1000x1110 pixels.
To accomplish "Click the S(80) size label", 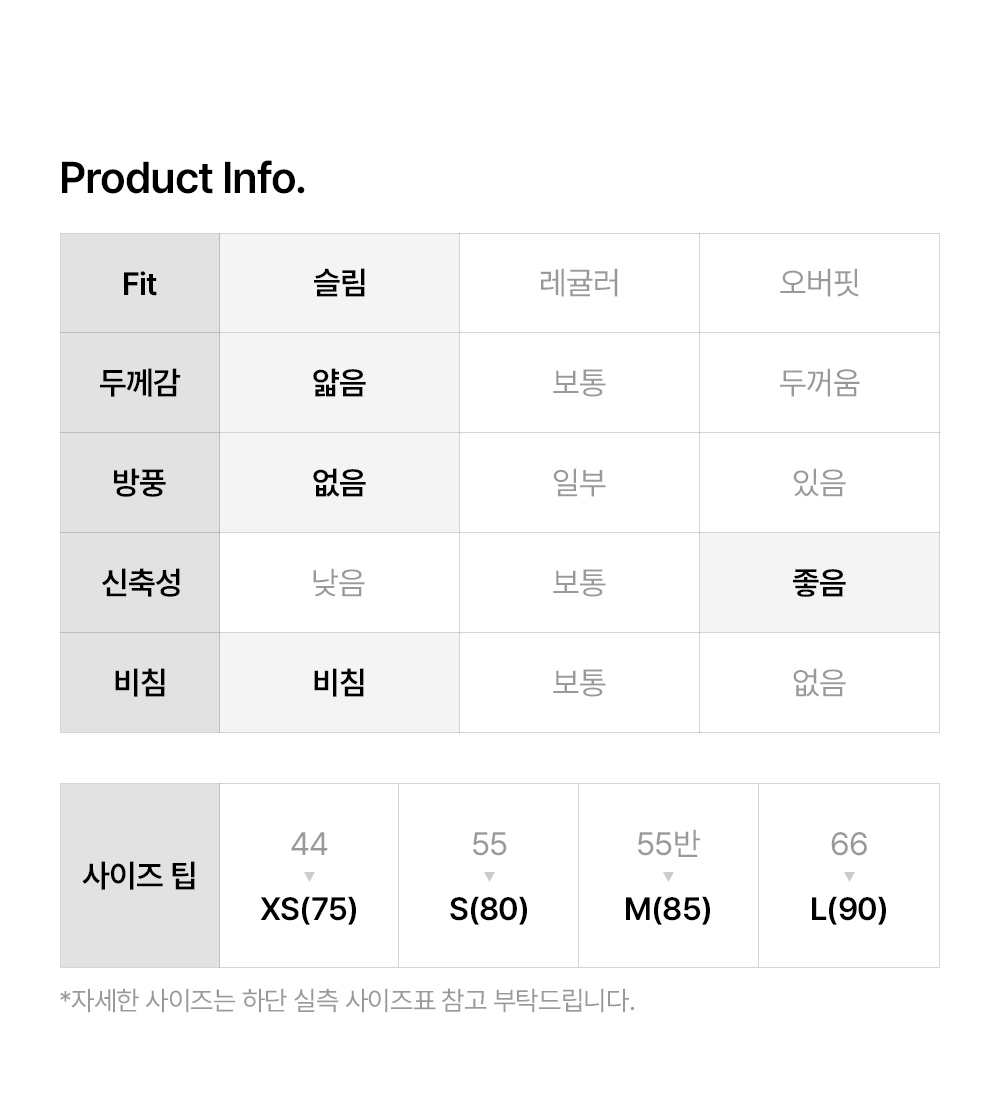I will [489, 909].
